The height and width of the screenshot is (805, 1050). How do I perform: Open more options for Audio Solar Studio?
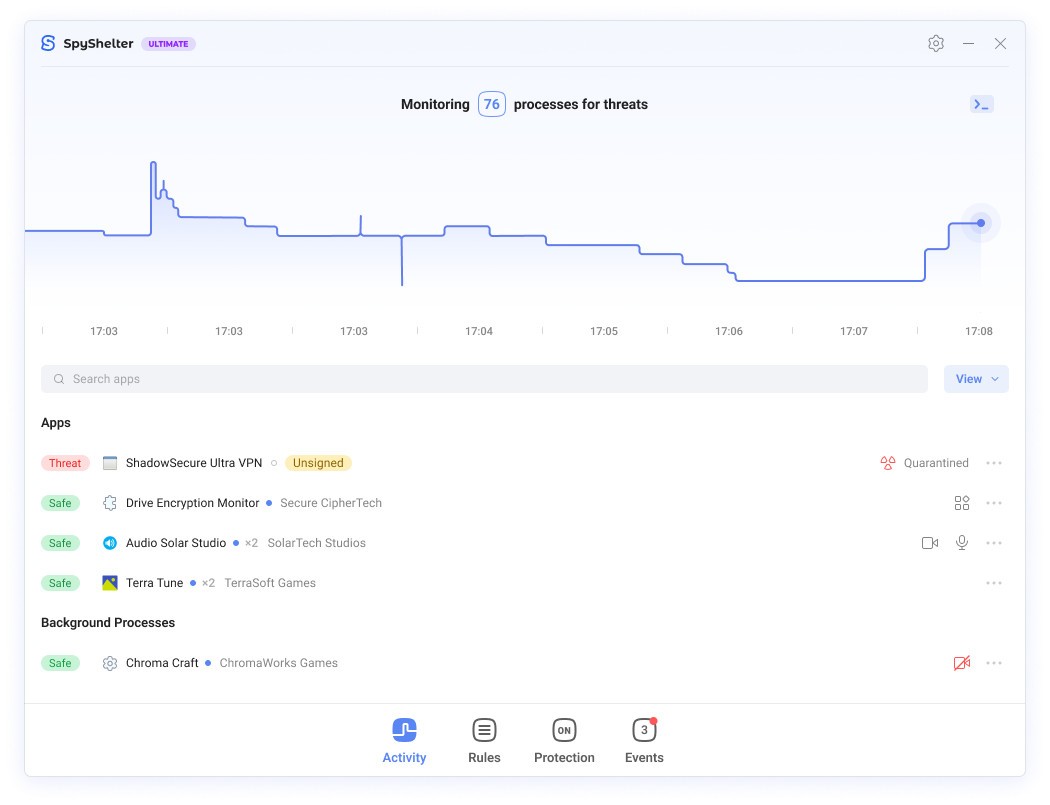pyautogui.click(x=994, y=543)
